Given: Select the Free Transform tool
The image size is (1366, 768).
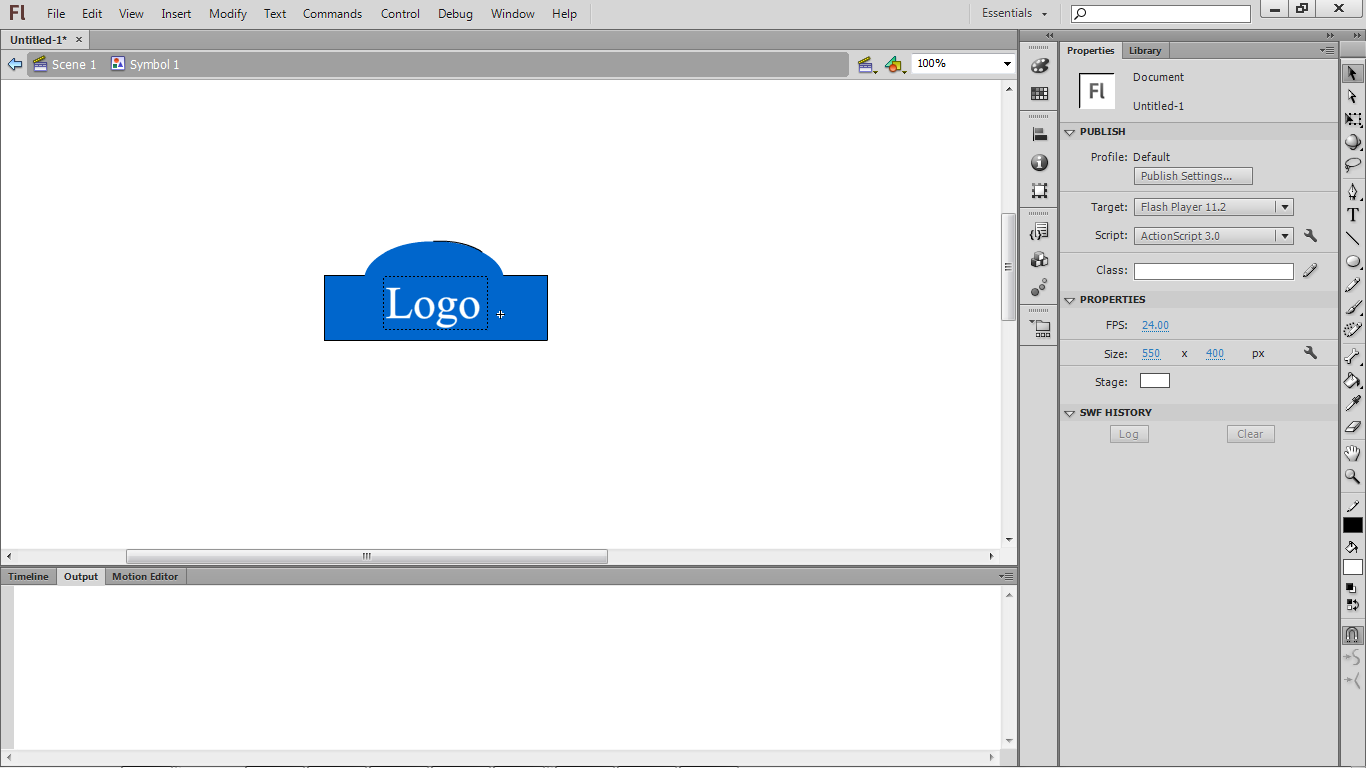Looking at the screenshot, I should [x=1352, y=120].
